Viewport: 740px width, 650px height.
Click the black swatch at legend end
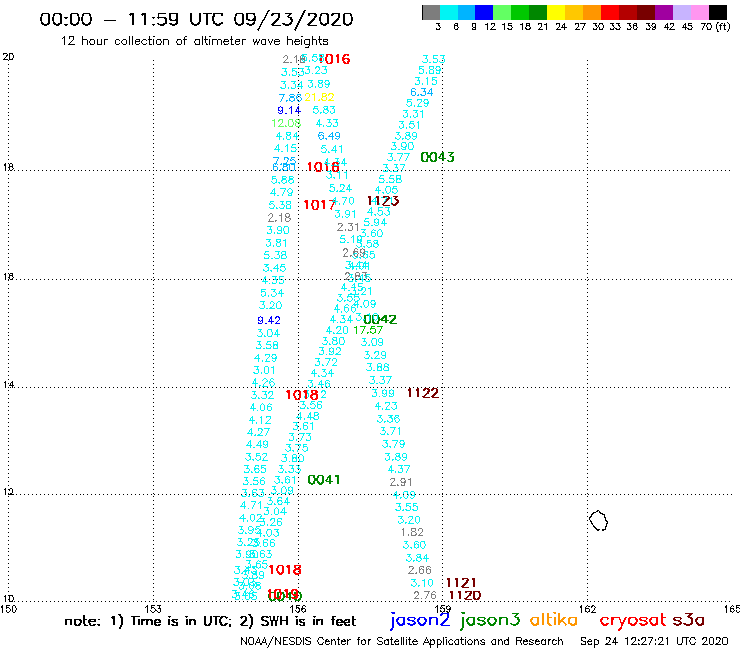(x=717, y=12)
